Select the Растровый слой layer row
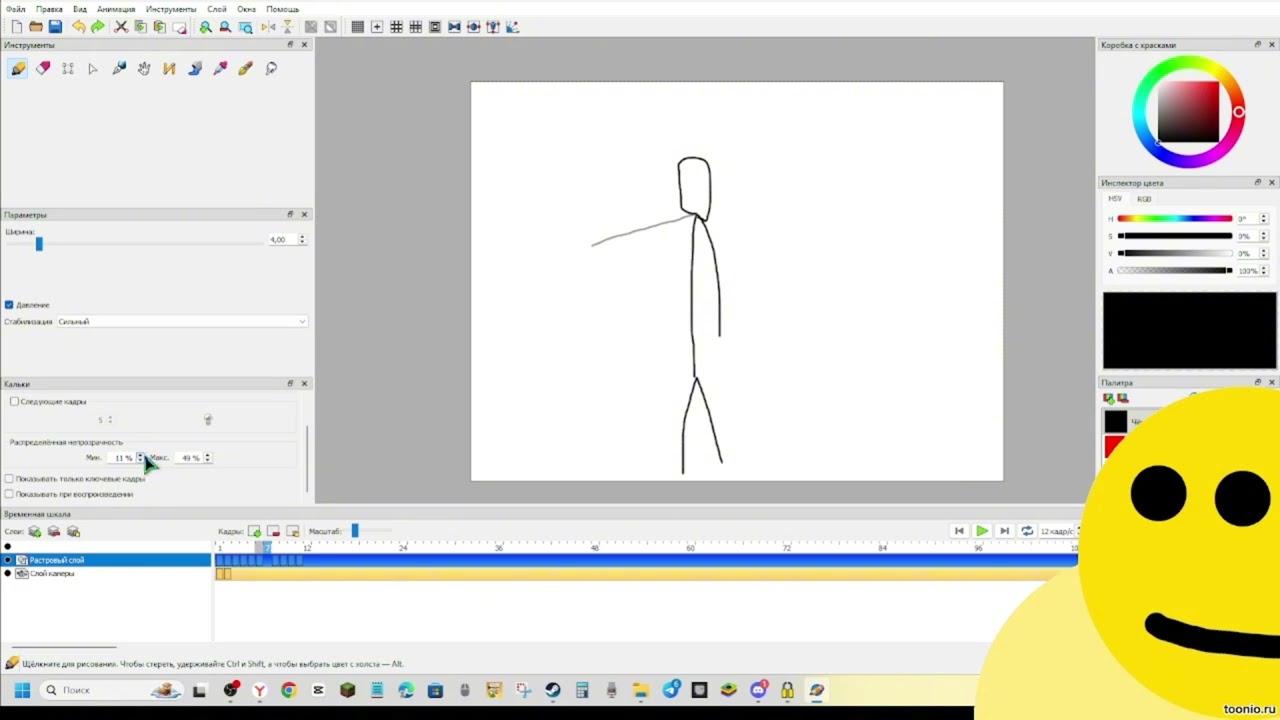Image resolution: width=1280 pixels, height=720 pixels. pyautogui.click(x=106, y=560)
